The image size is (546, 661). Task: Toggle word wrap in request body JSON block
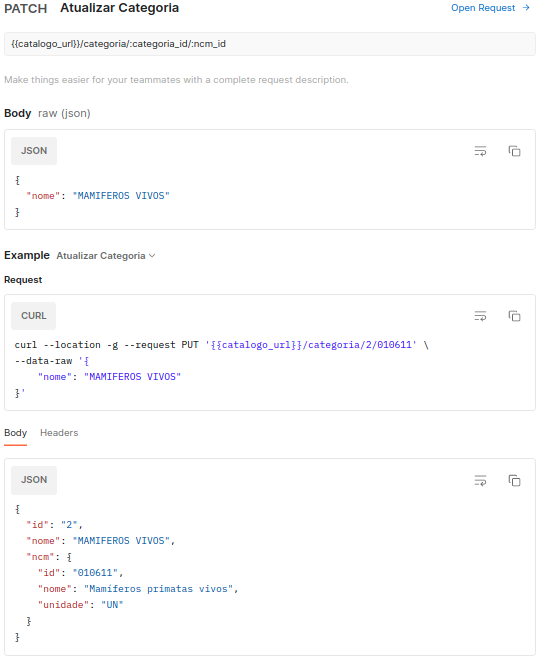coord(480,151)
